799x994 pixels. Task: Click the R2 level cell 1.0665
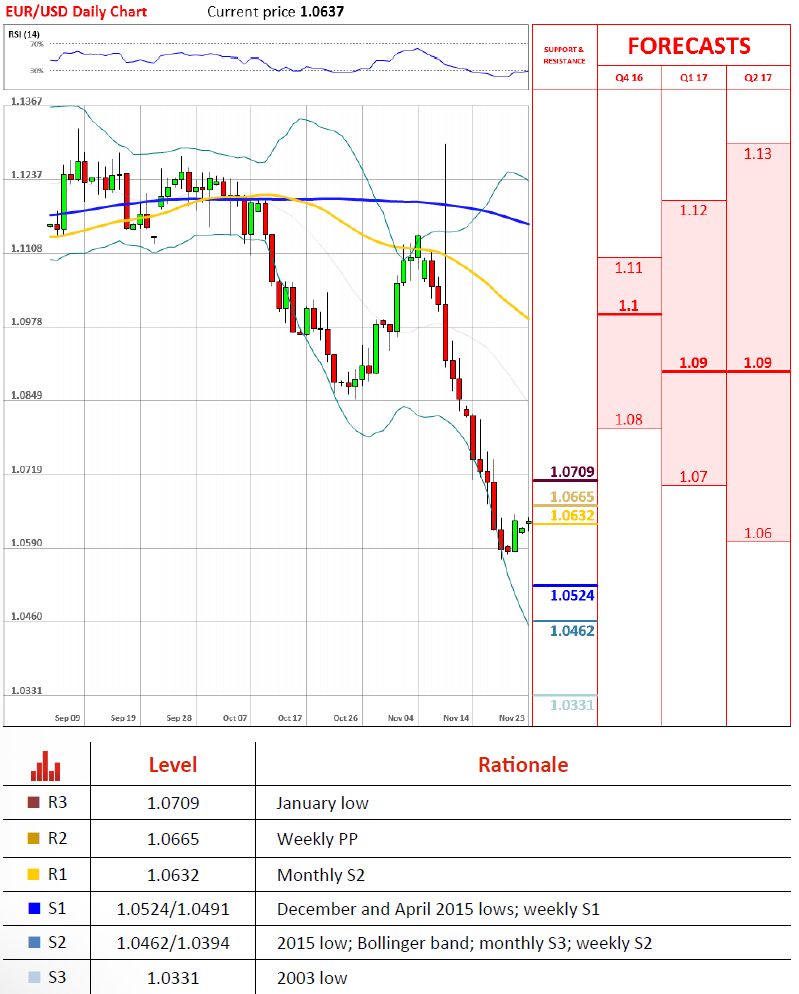click(x=173, y=839)
